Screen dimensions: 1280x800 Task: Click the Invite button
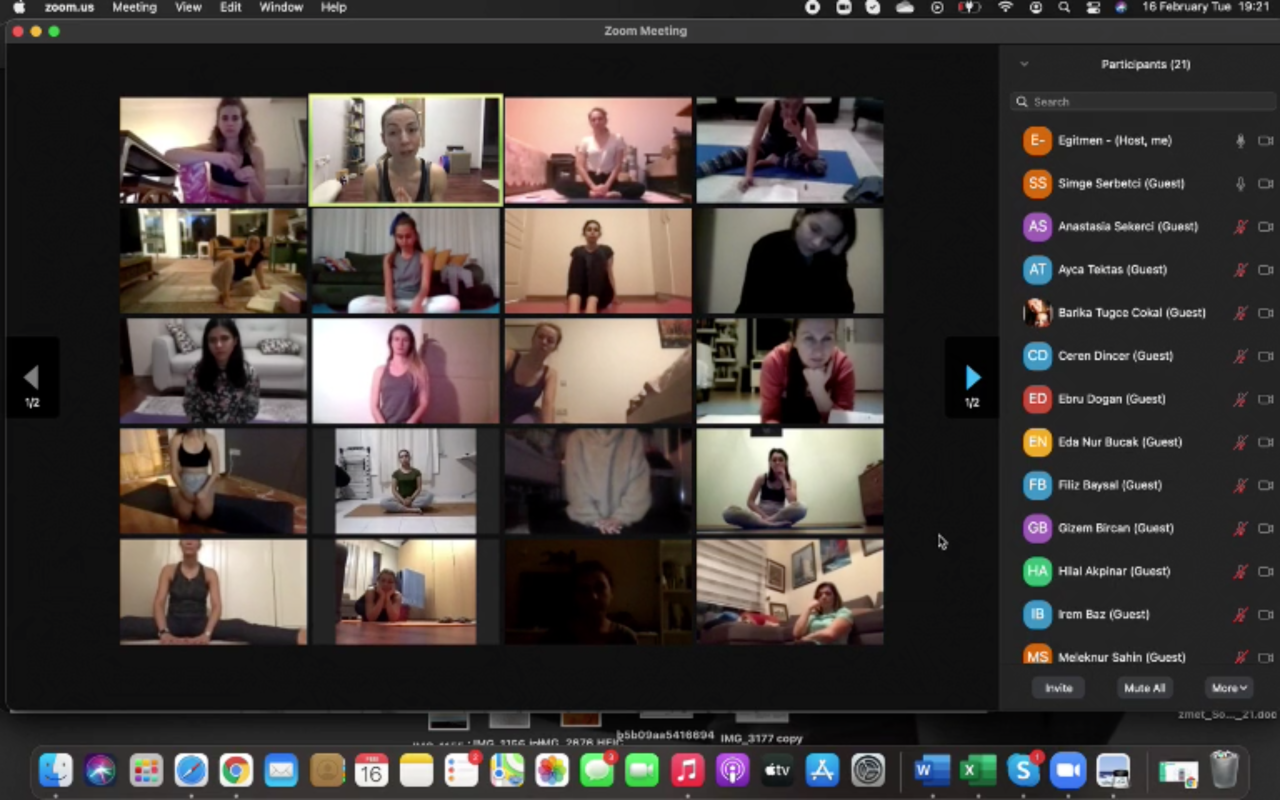pyautogui.click(x=1058, y=688)
